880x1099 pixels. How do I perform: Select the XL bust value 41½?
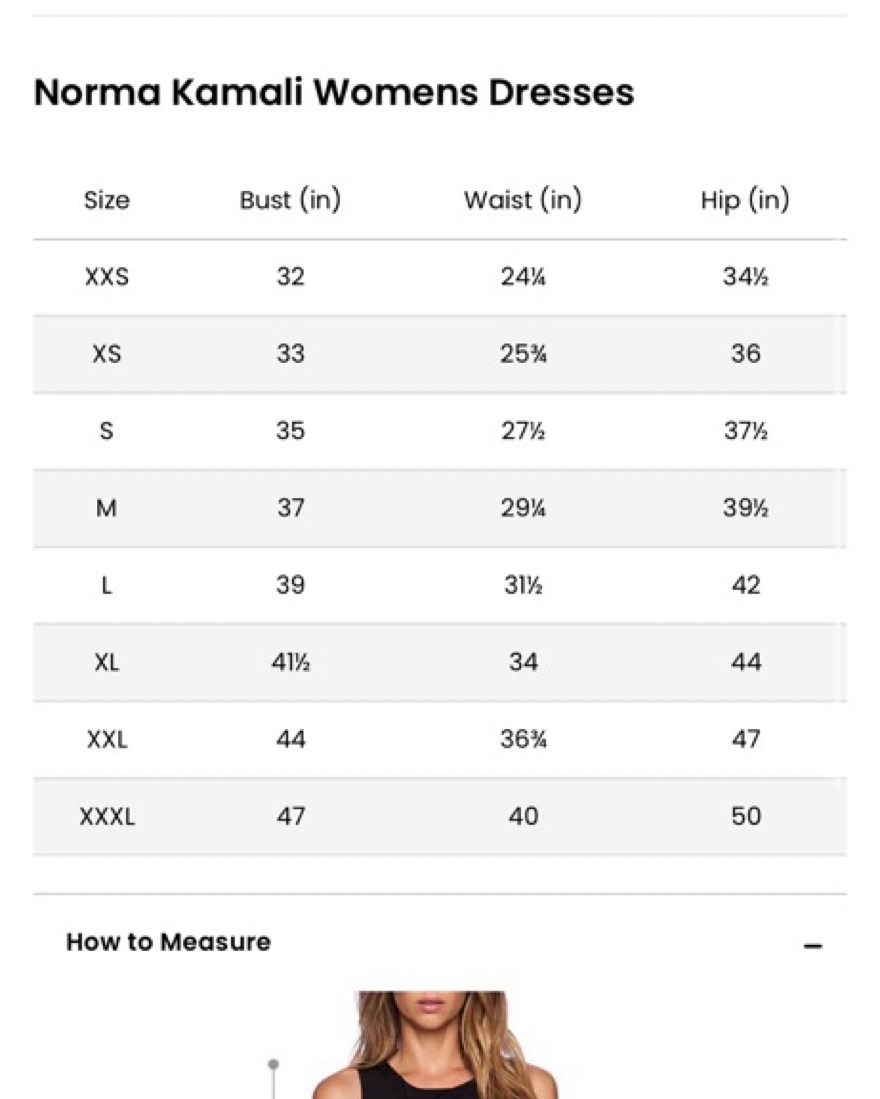pos(291,662)
